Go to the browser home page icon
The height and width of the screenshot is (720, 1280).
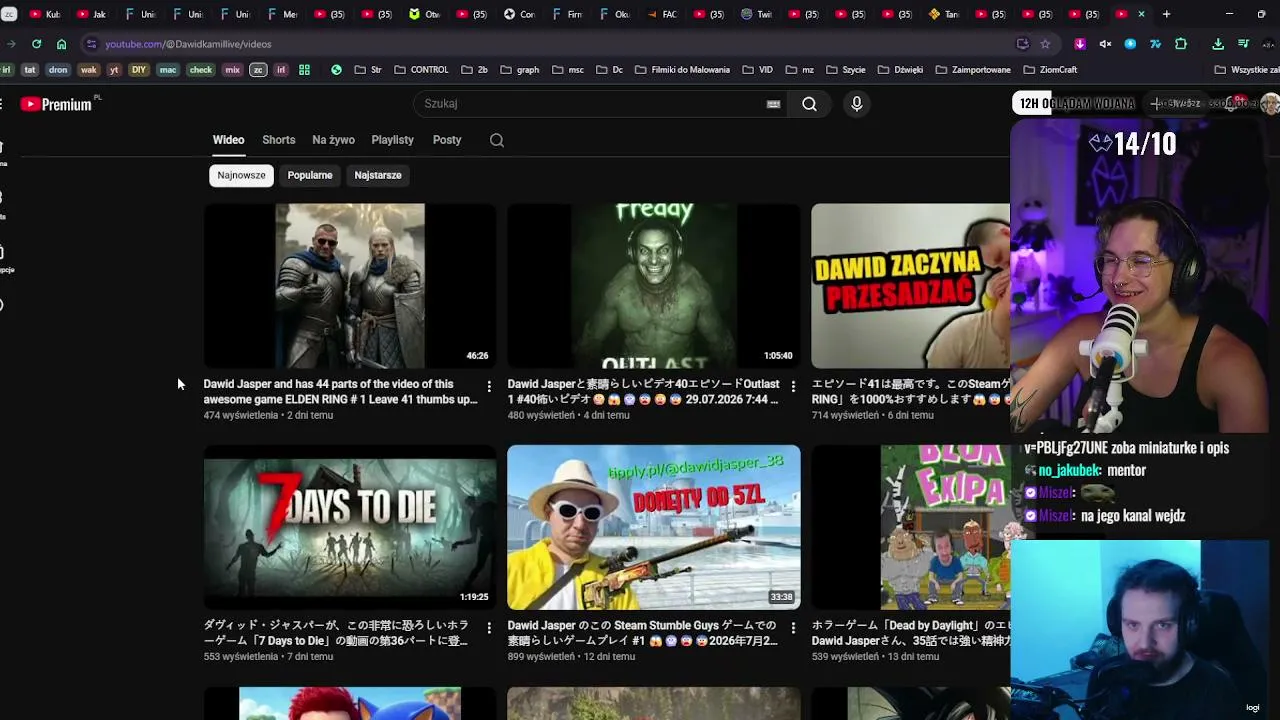(x=61, y=44)
